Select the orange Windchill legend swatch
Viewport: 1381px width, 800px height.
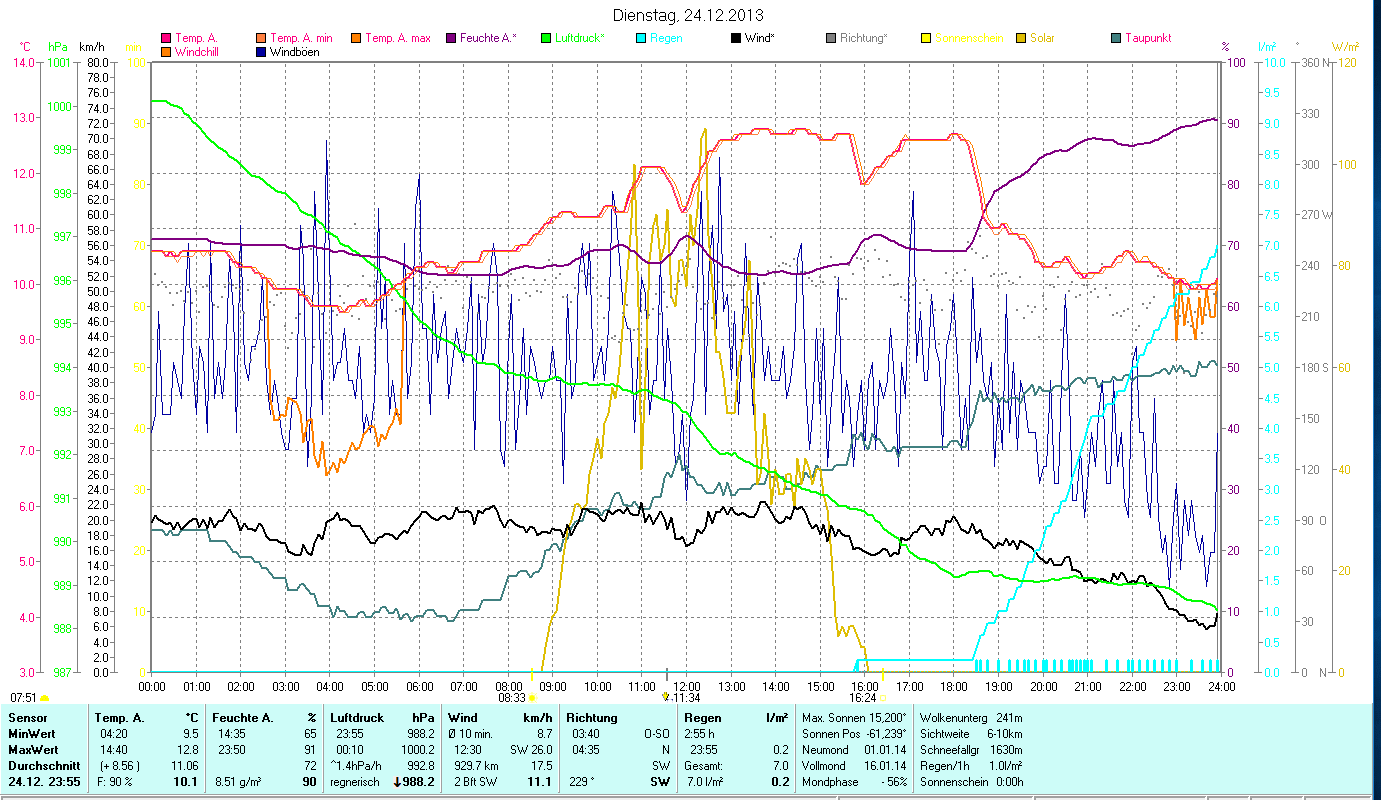coord(166,52)
